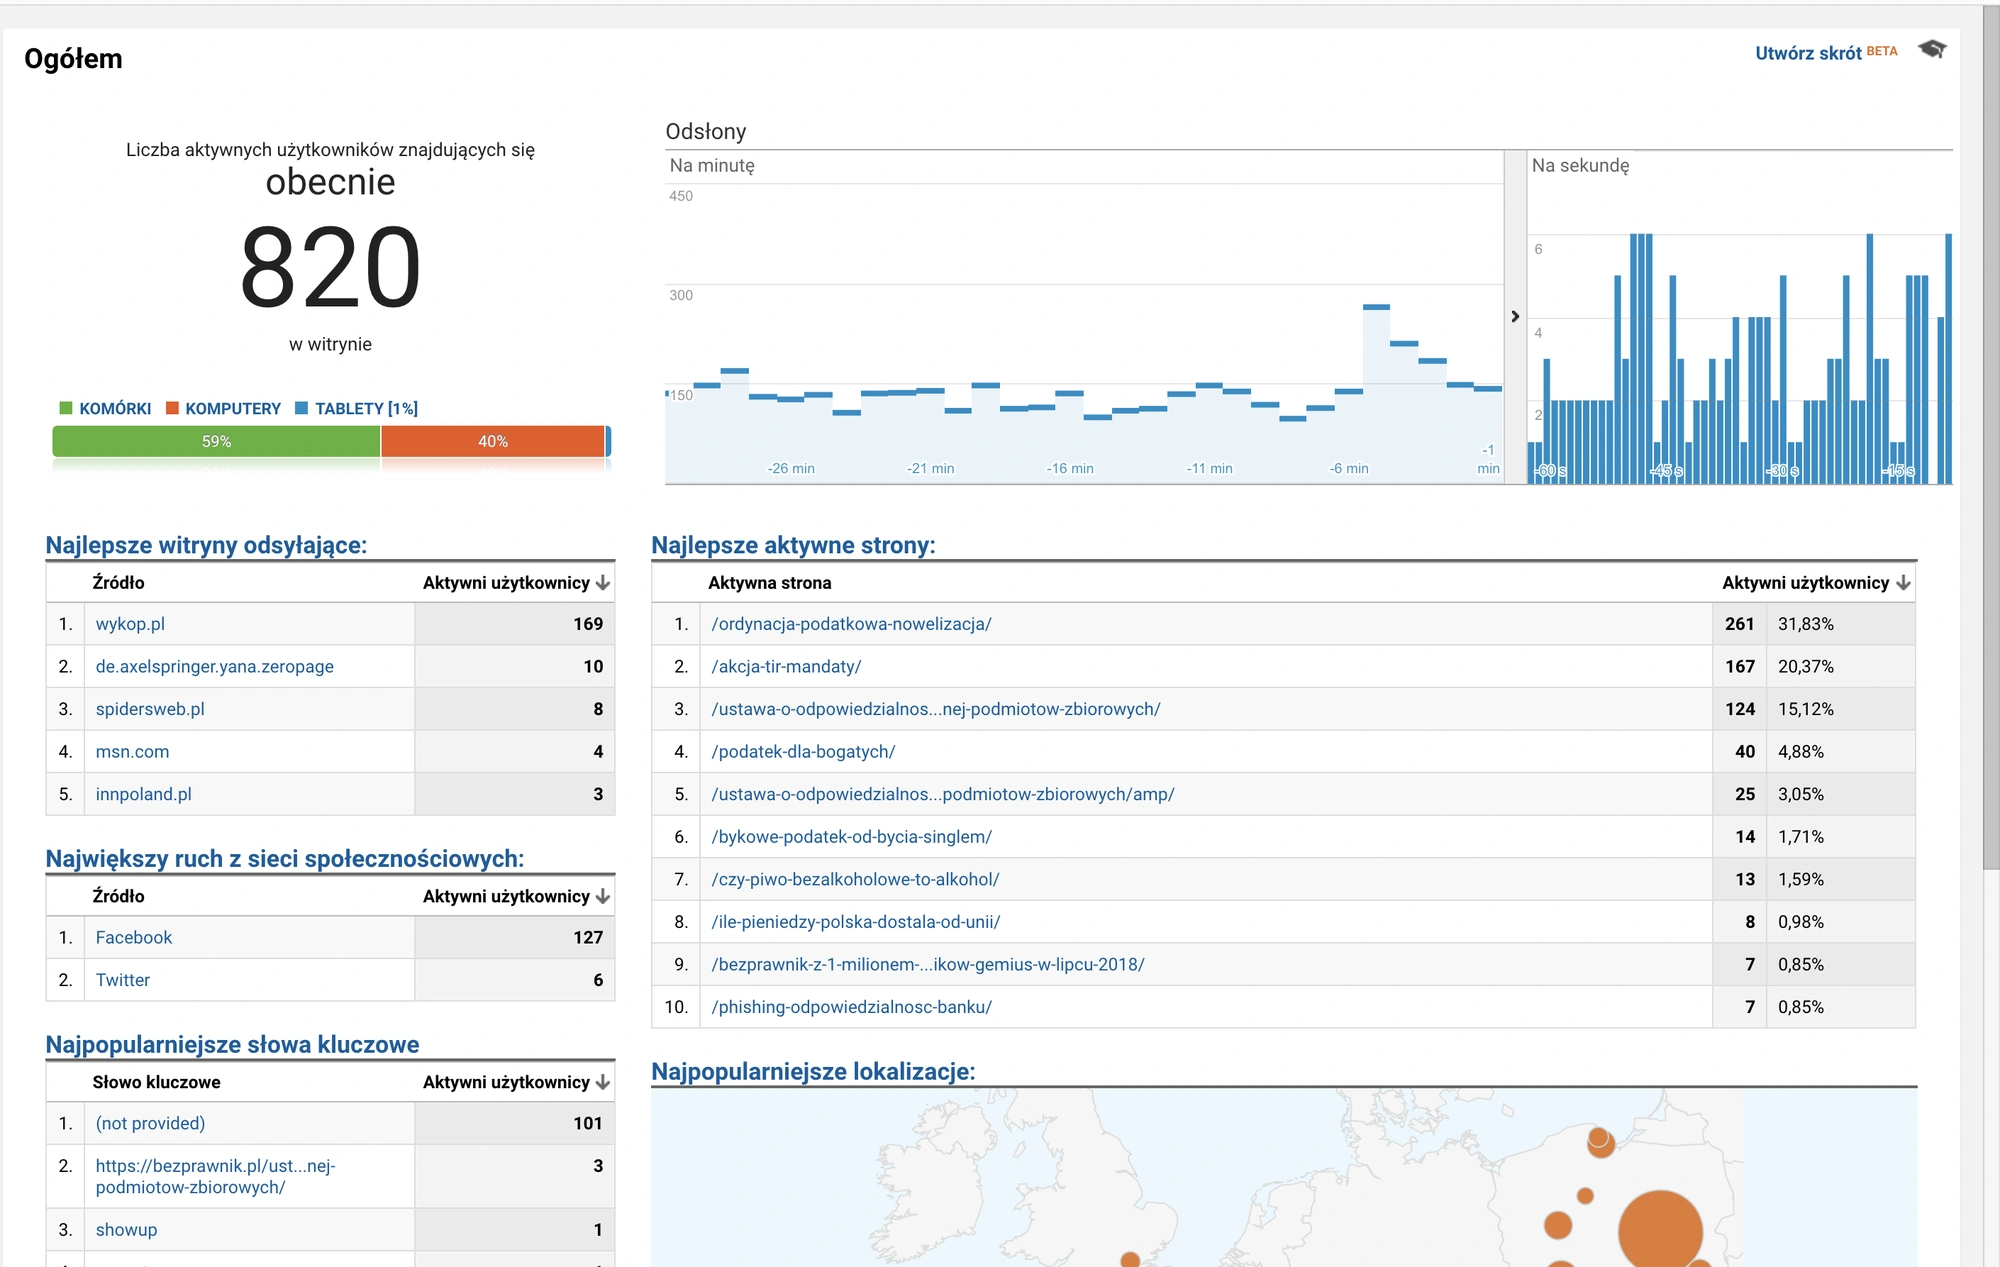Click the orange Komputery legend square
This screenshot has height=1267, width=2000.
(172, 408)
